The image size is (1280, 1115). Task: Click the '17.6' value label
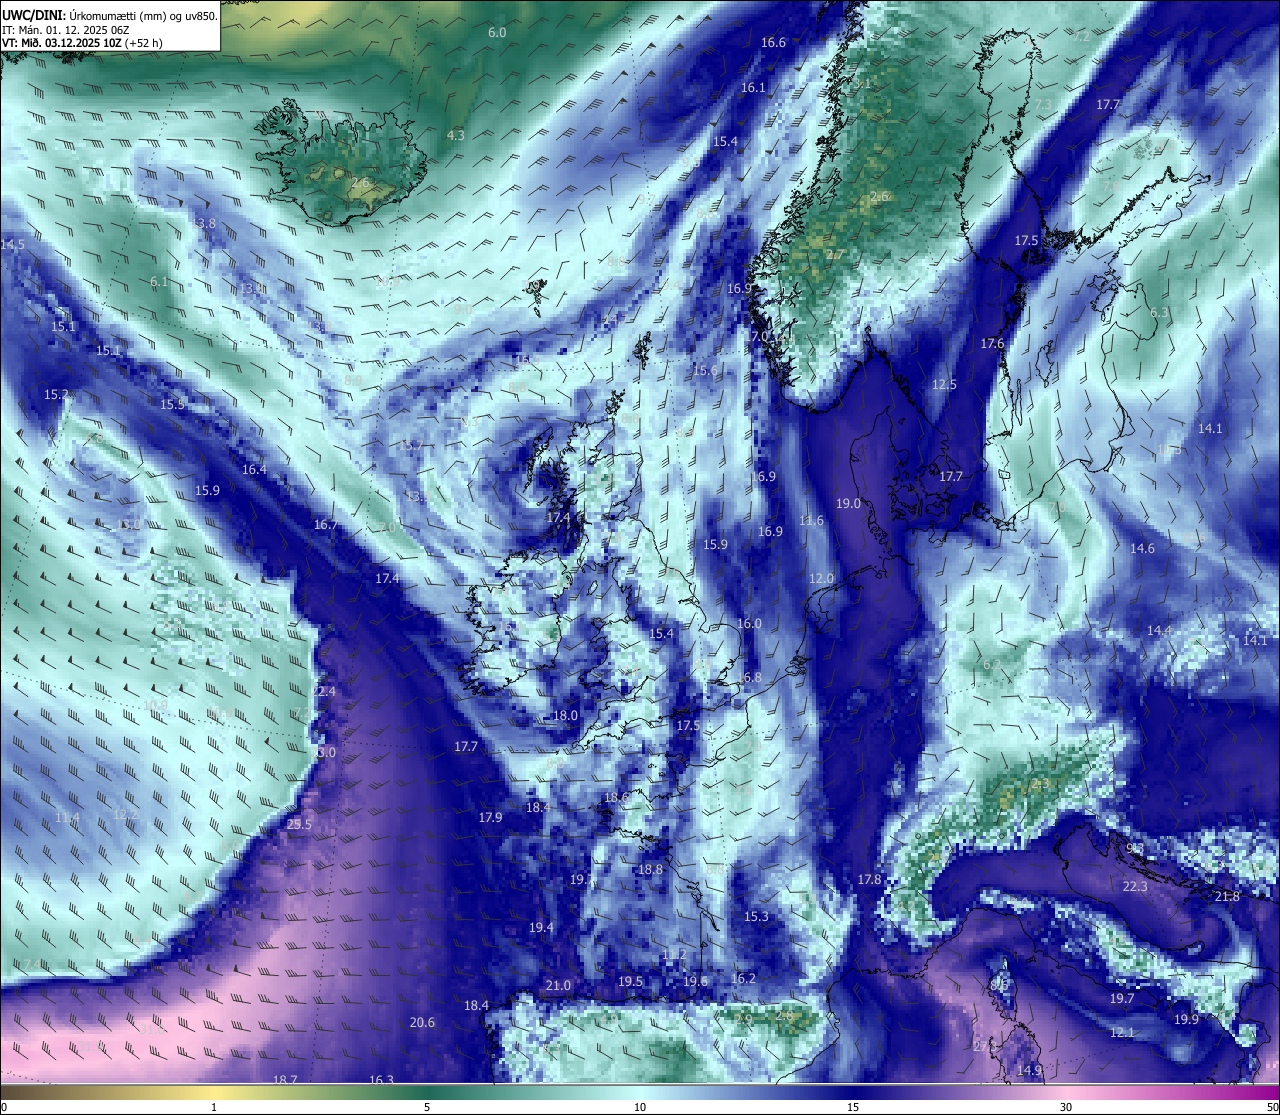click(x=992, y=344)
